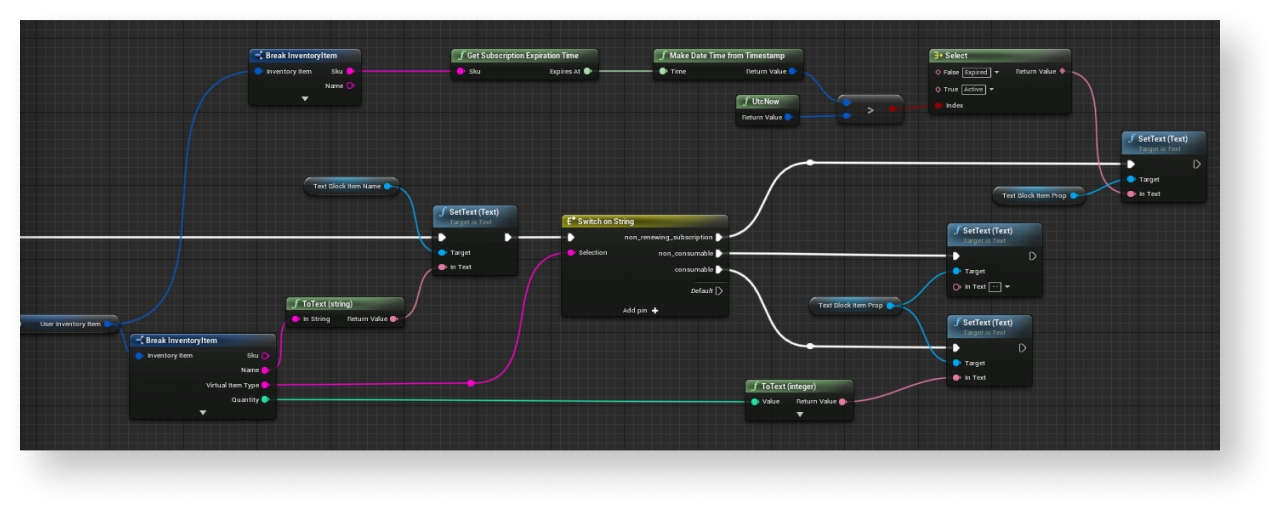The height and width of the screenshot is (511, 1280).
Task: Open True value dropdown on Select node
Action: (x=991, y=90)
